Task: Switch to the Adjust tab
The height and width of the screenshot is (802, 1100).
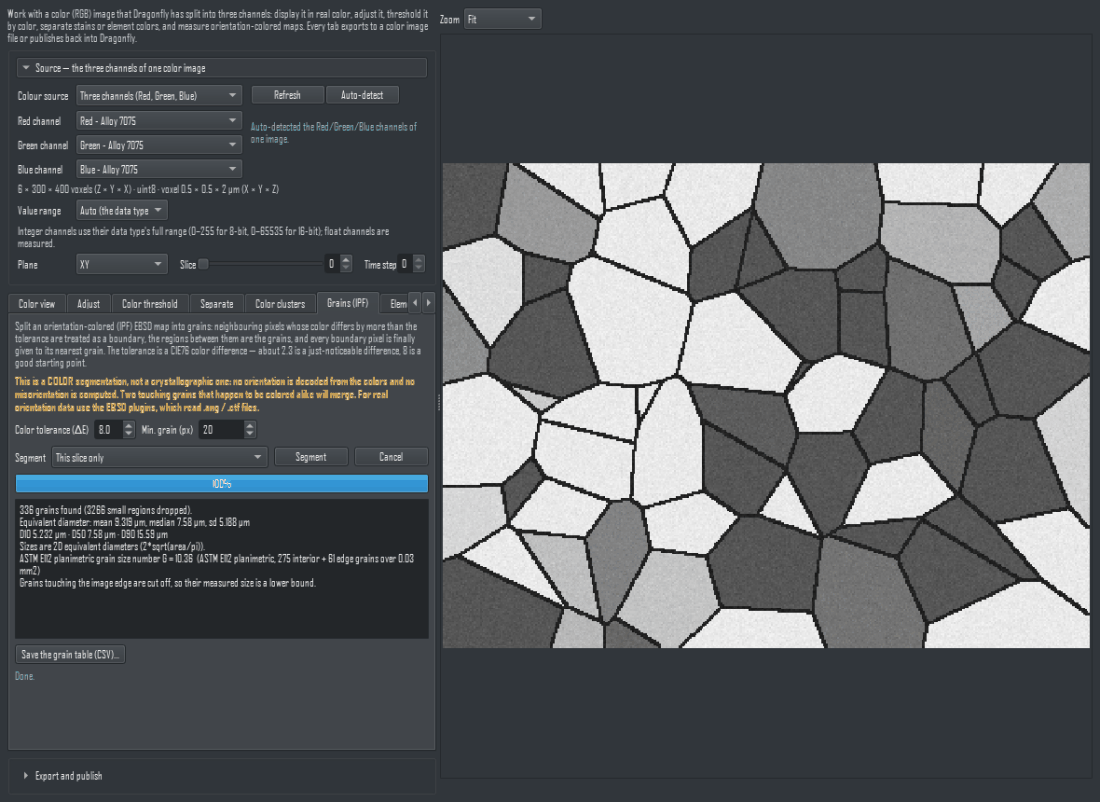Action: [88, 304]
